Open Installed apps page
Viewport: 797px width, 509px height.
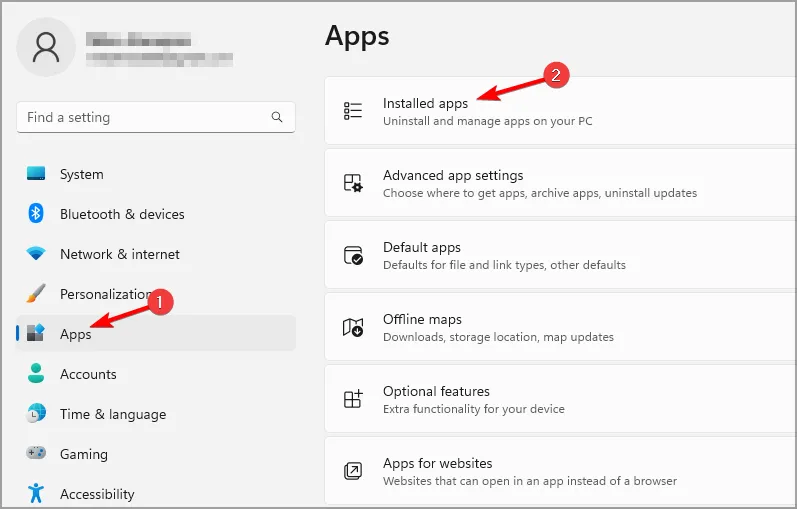coord(561,111)
